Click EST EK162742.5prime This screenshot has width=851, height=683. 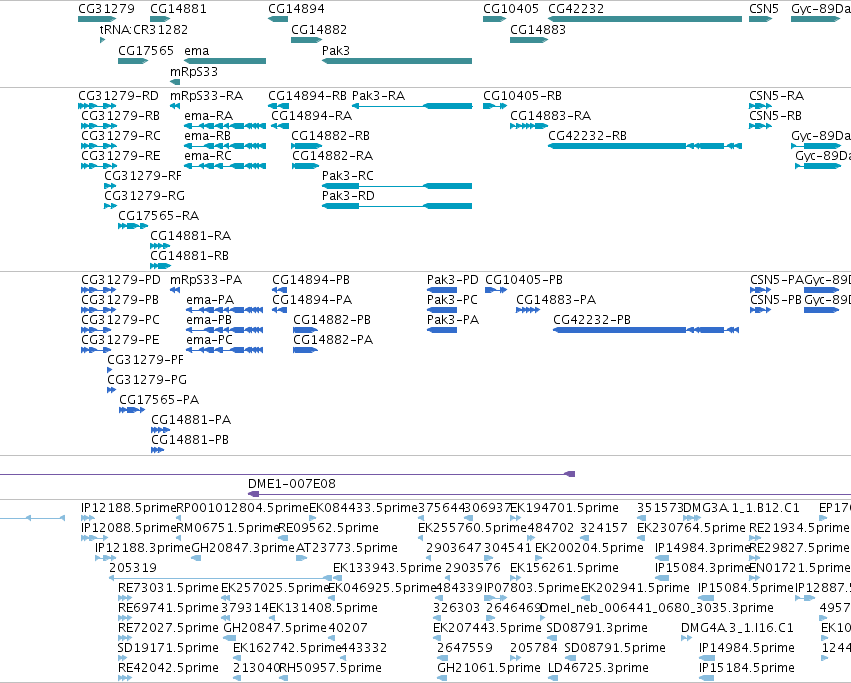287,648
